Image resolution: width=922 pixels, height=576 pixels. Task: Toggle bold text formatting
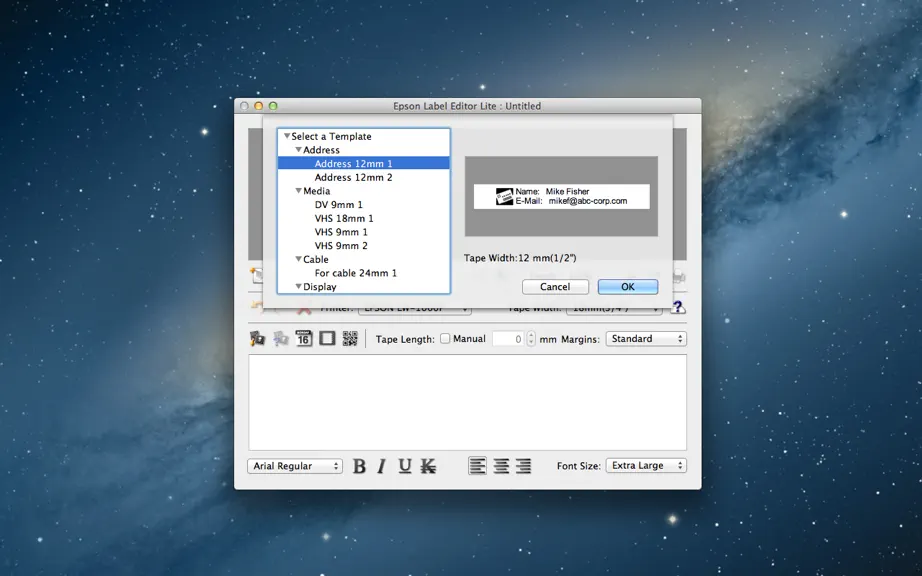(x=359, y=466)
